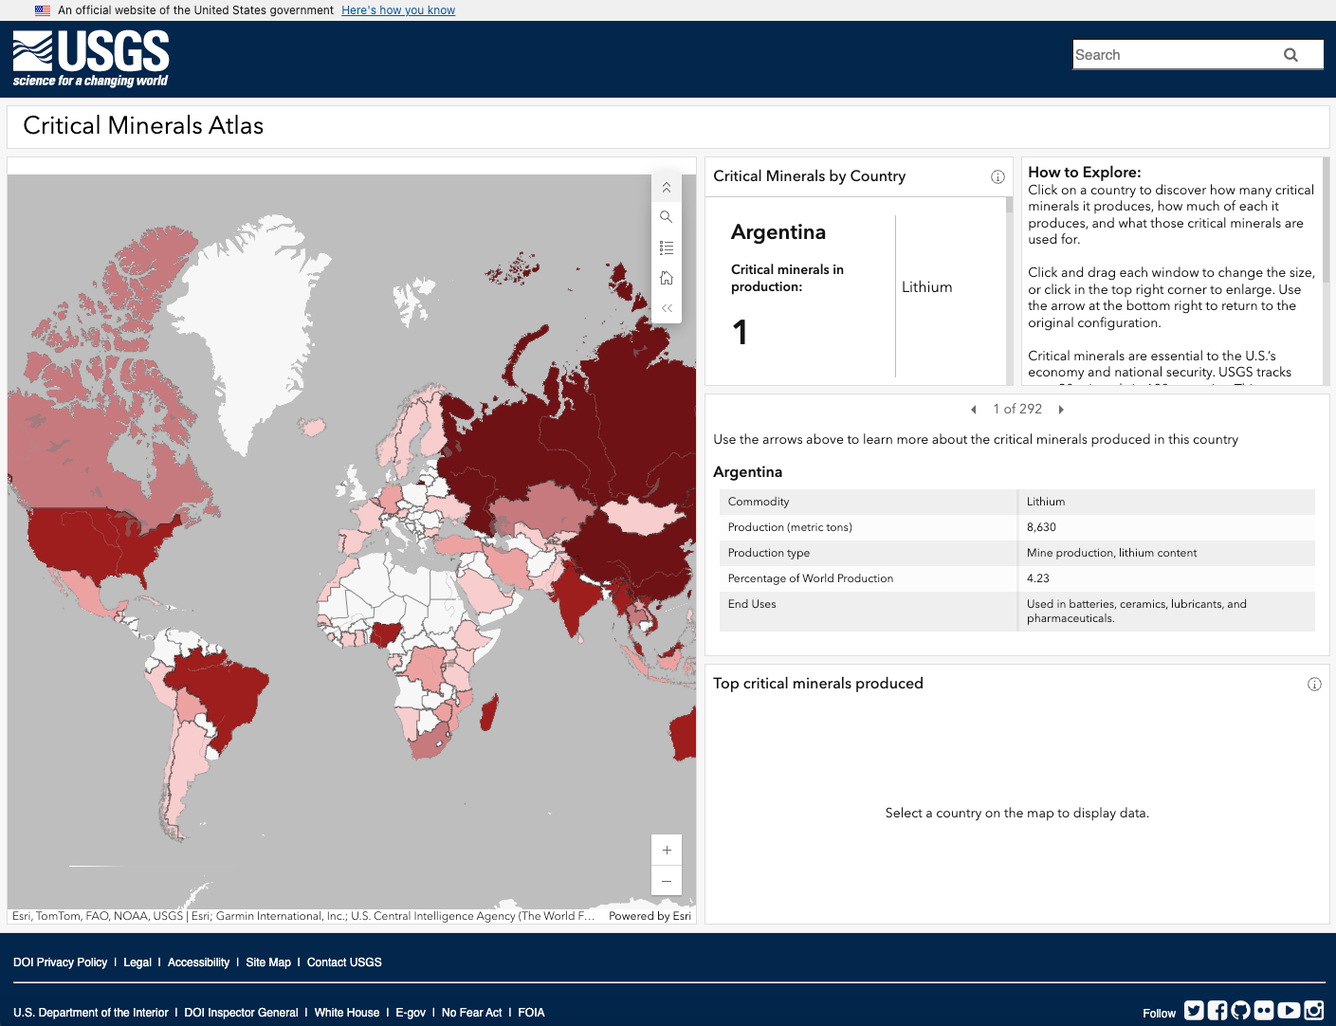Open the map search tool

666,216
